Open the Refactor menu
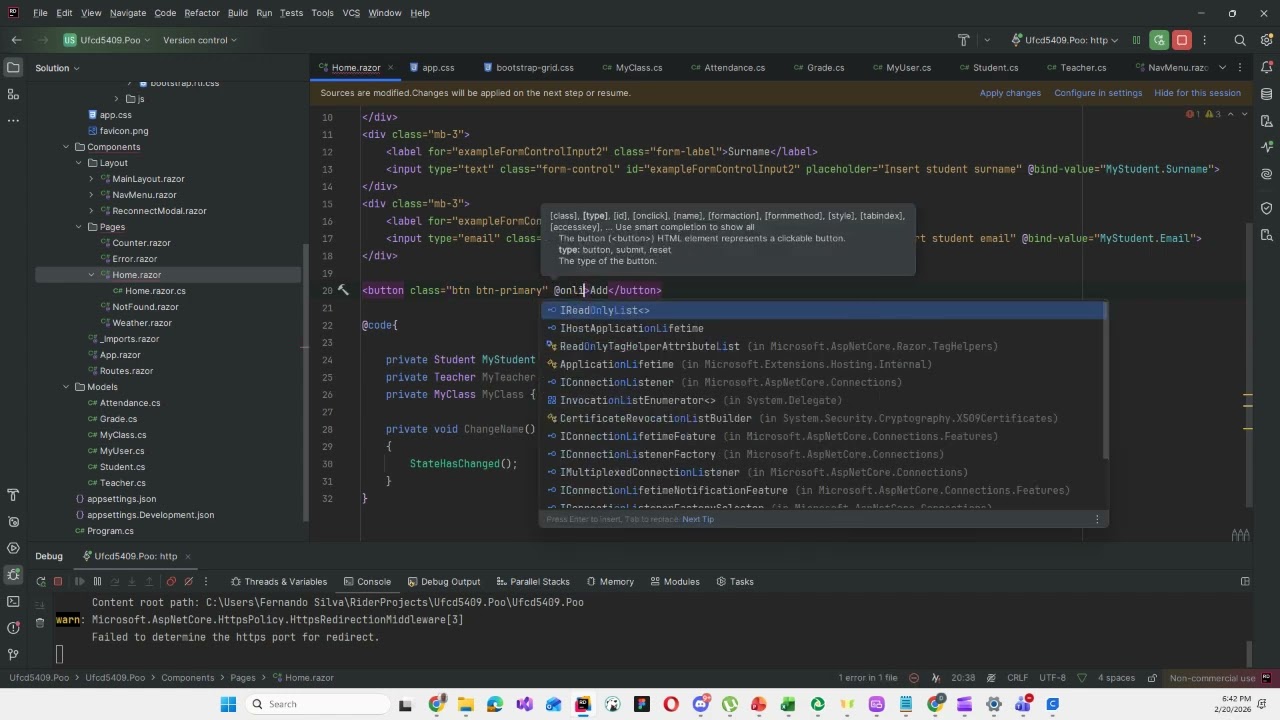Viewport: 1280px width, 720px height. pyautogui.click(x=202, y=13)
